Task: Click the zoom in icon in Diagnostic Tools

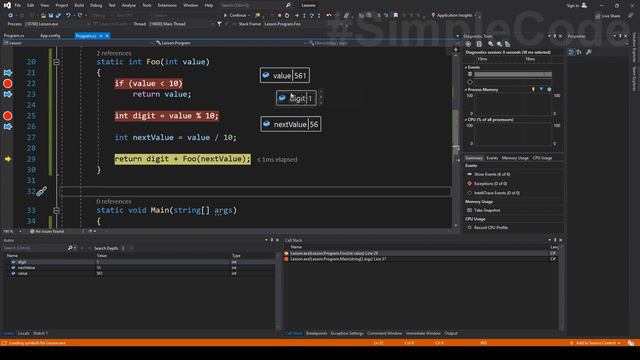Action: click(491, 44)
